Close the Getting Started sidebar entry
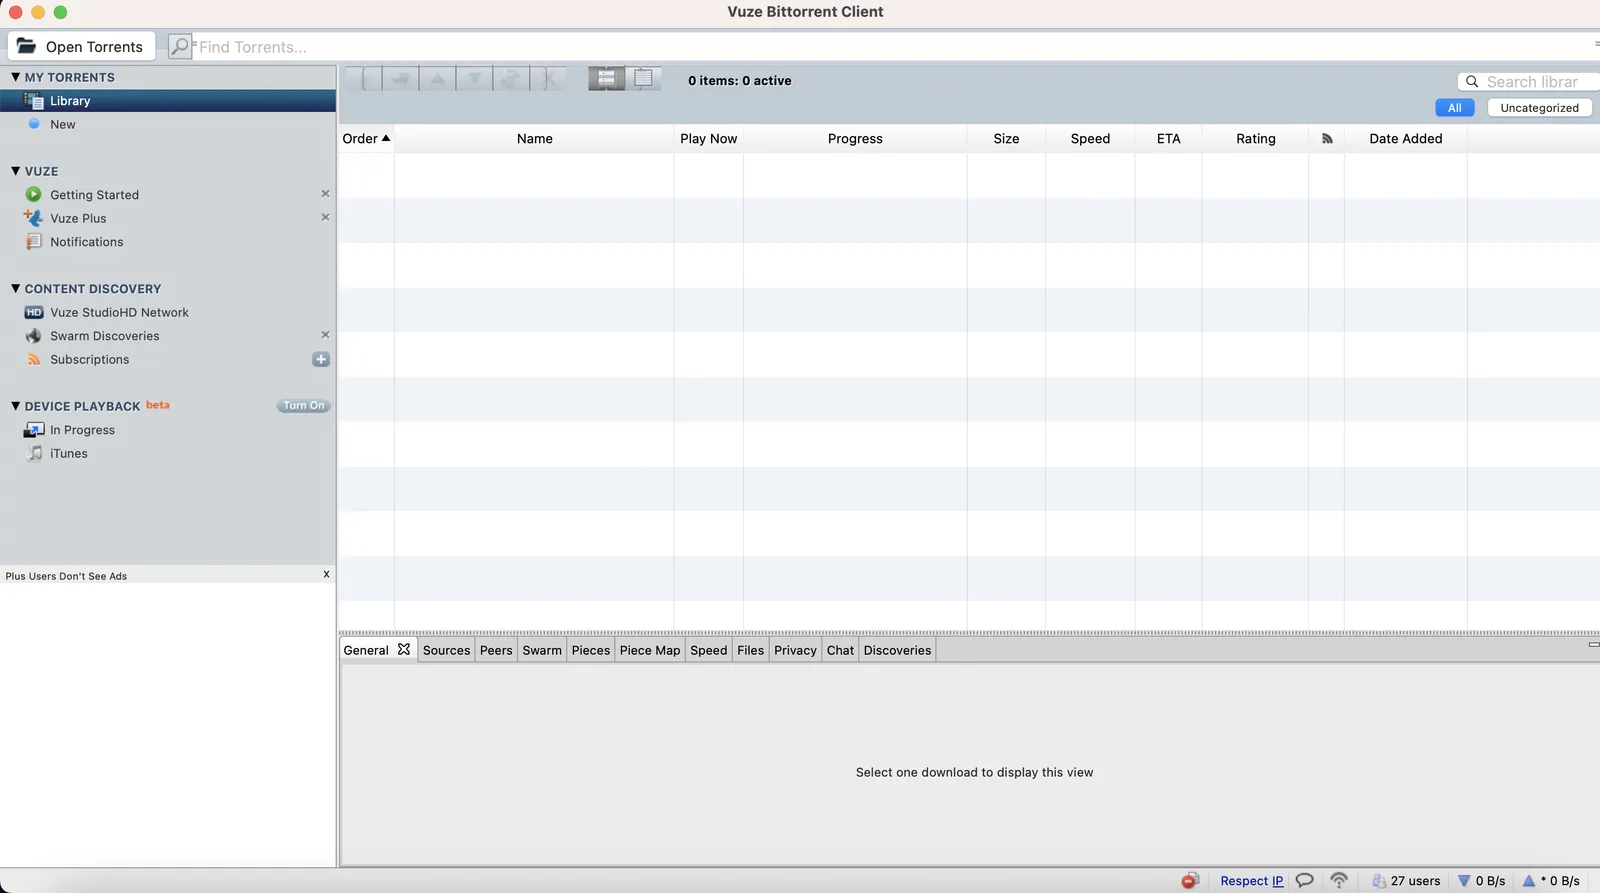Screen dimensions: 1600x893 point(325,194)
